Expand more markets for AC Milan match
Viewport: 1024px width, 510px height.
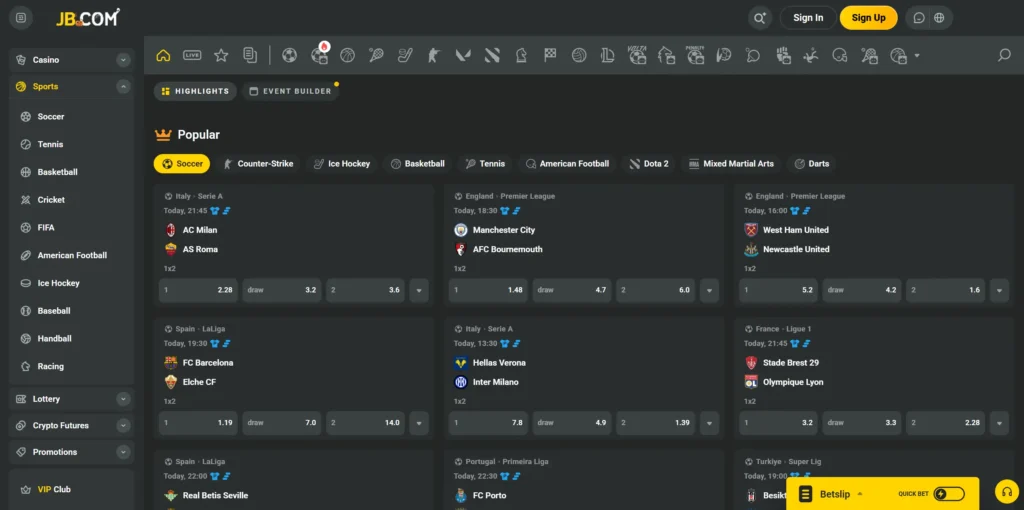(419, 290)
